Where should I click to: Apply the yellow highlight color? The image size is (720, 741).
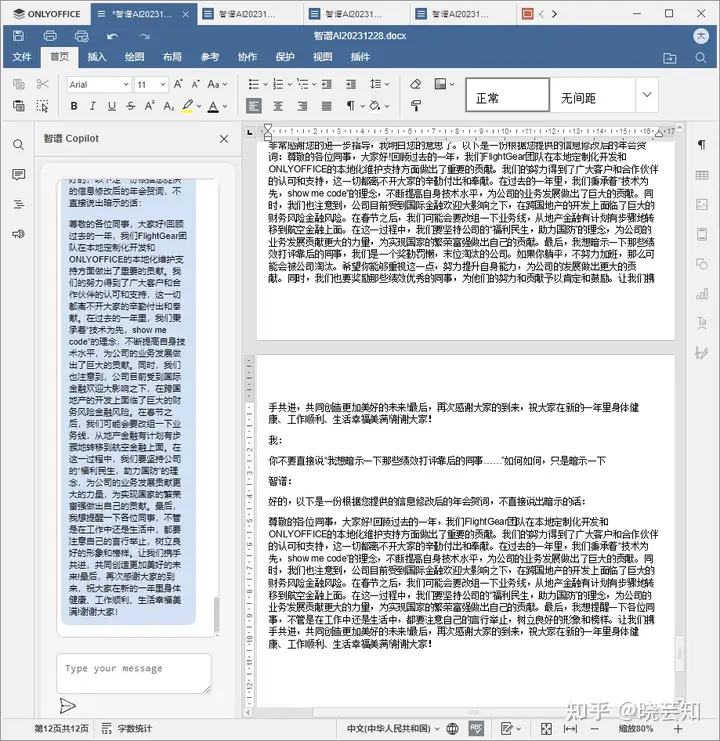point(188,106)
